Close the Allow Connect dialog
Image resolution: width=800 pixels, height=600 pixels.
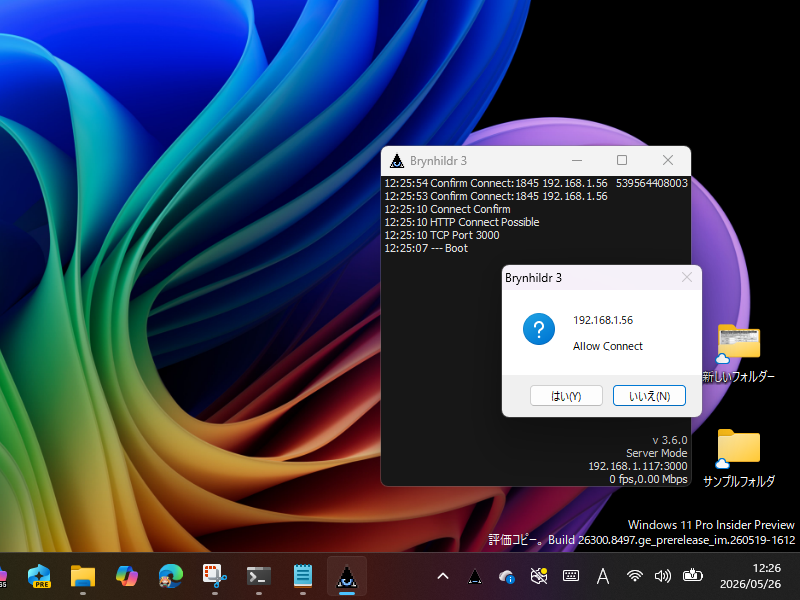(x=687, y=277)
